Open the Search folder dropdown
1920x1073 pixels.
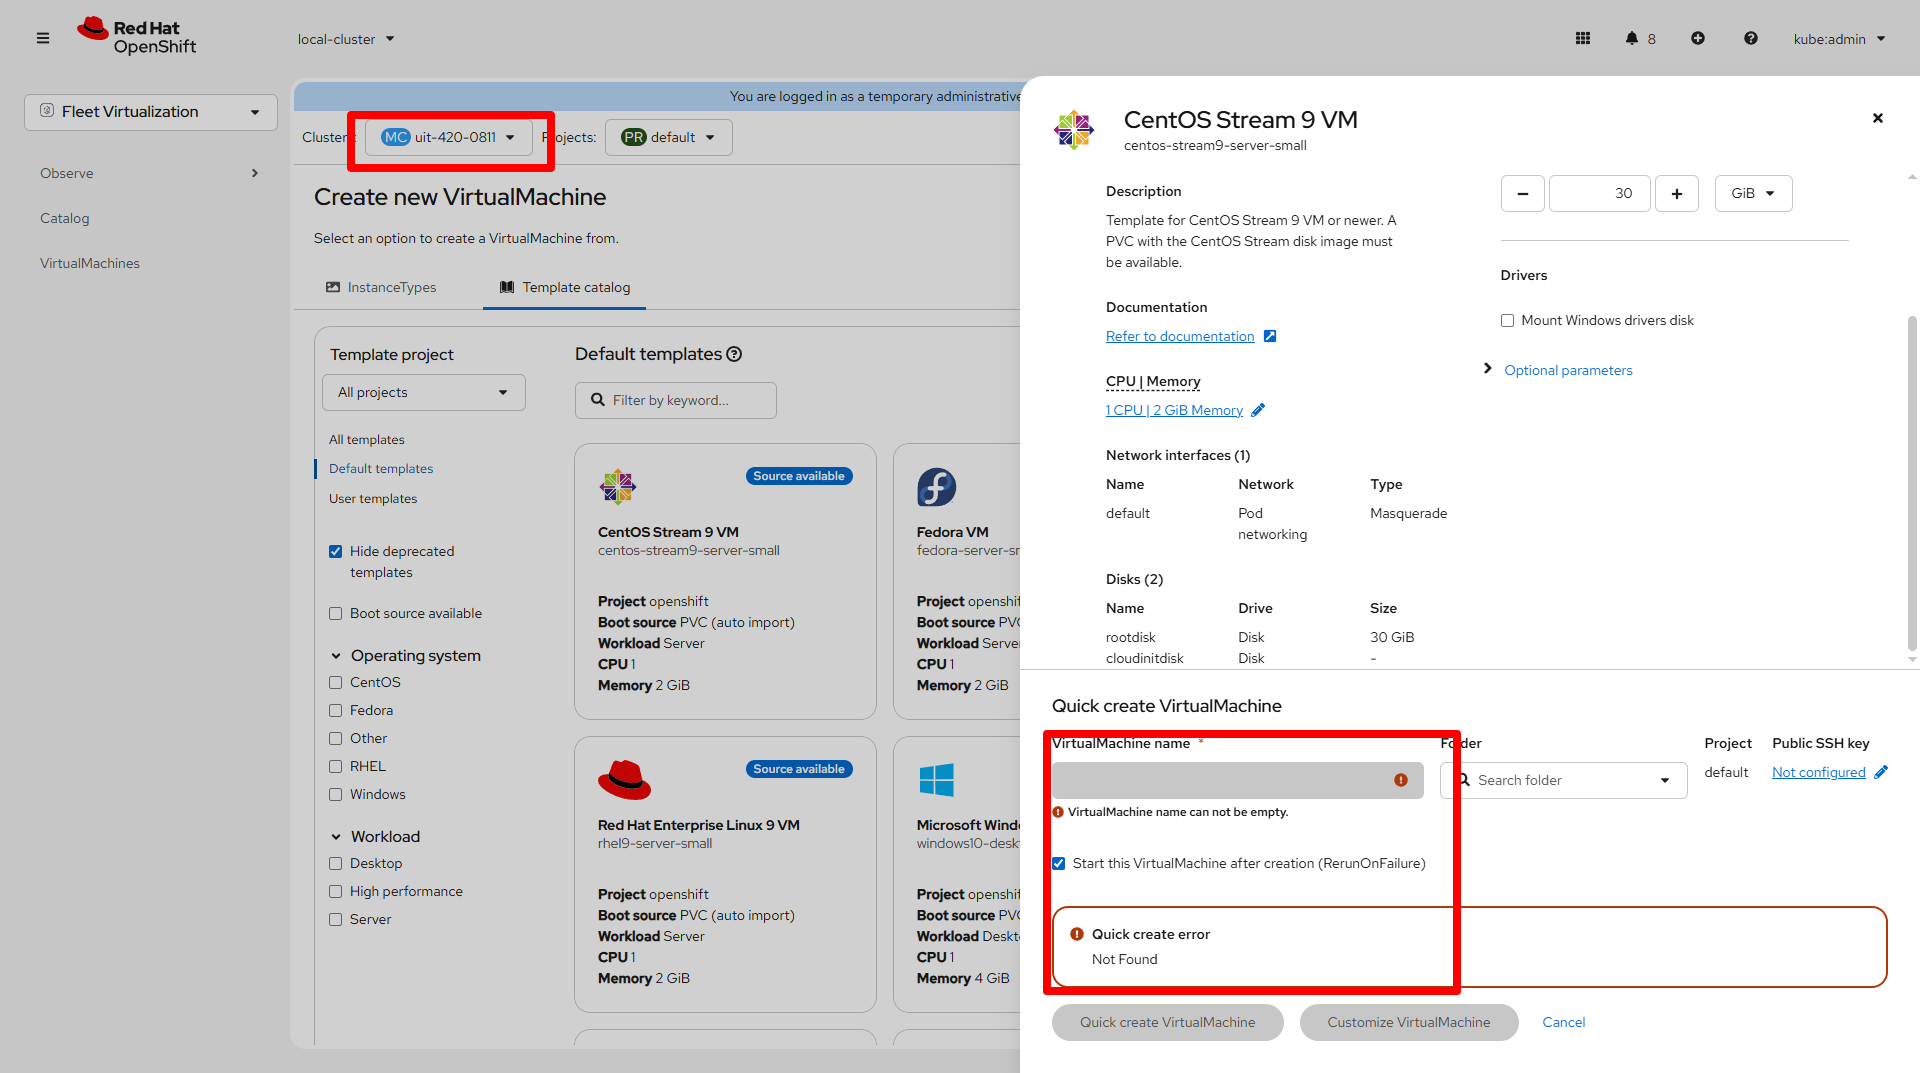[1564, 780]
